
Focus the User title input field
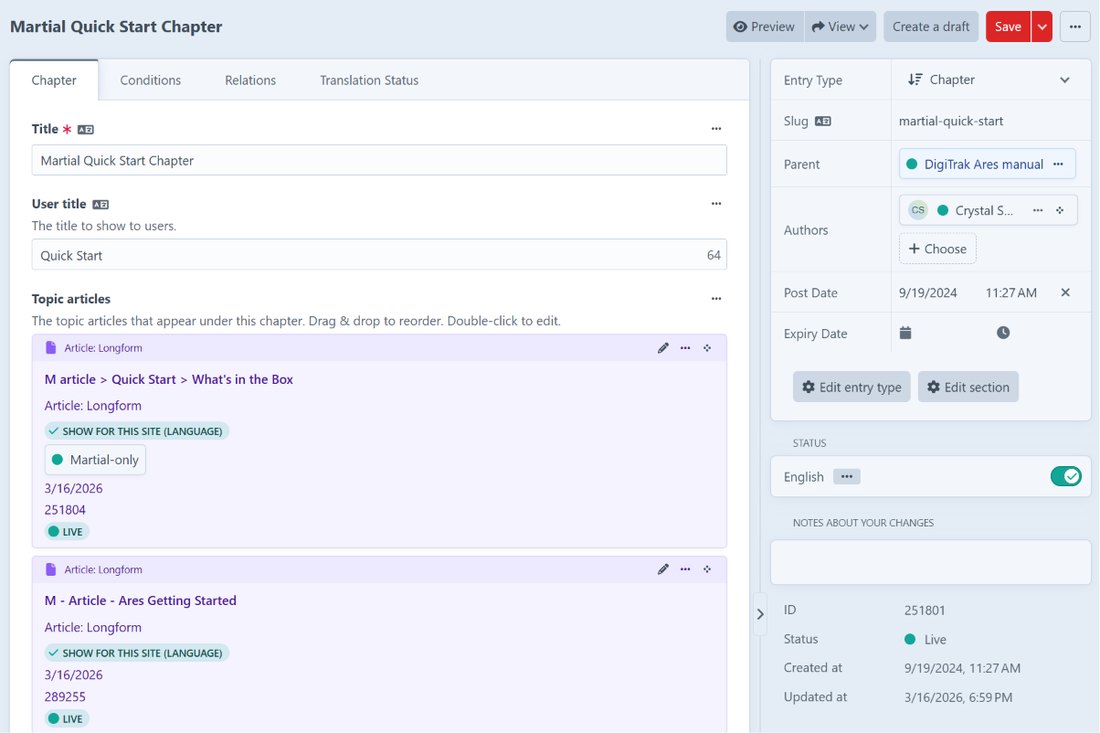[x=379, y=255]
